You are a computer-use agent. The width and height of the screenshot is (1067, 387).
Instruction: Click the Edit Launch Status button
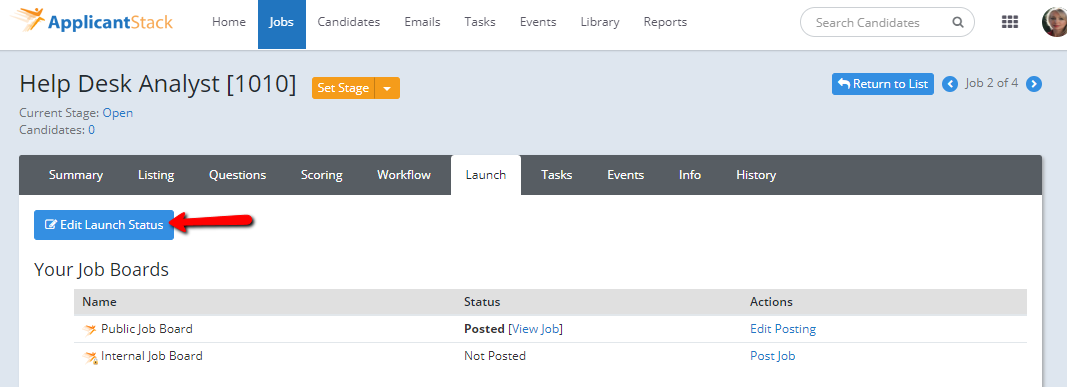pyautogui.click(x=104, y=225)
